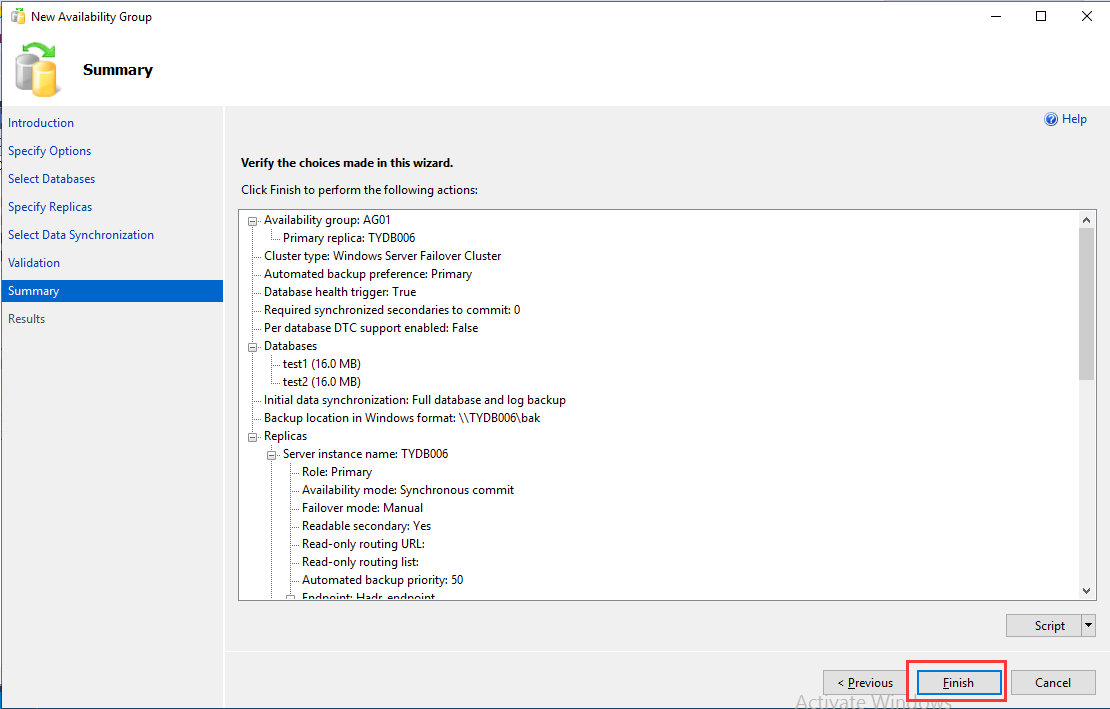Select the Summary page in sidebar
The width and height of the screenshot is (1110, 709).
112,291
